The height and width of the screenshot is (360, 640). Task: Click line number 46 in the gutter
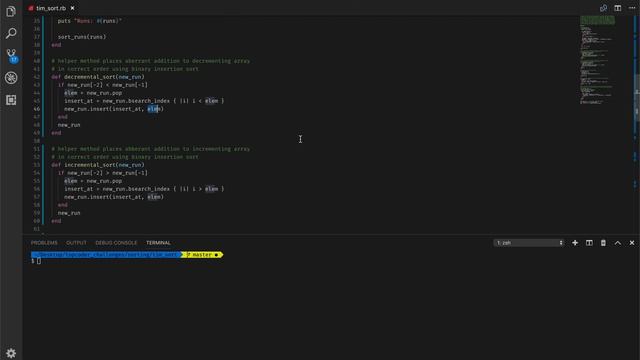[x=37, y=109]
